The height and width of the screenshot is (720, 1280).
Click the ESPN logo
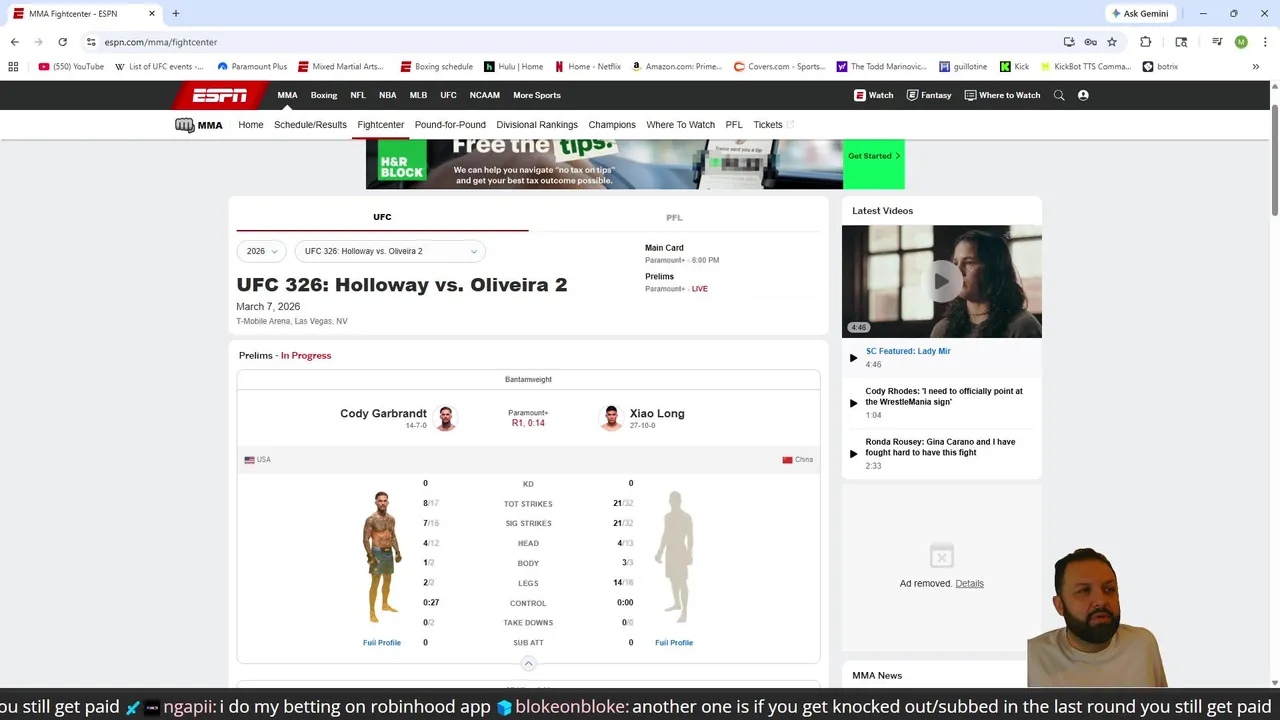220,95
